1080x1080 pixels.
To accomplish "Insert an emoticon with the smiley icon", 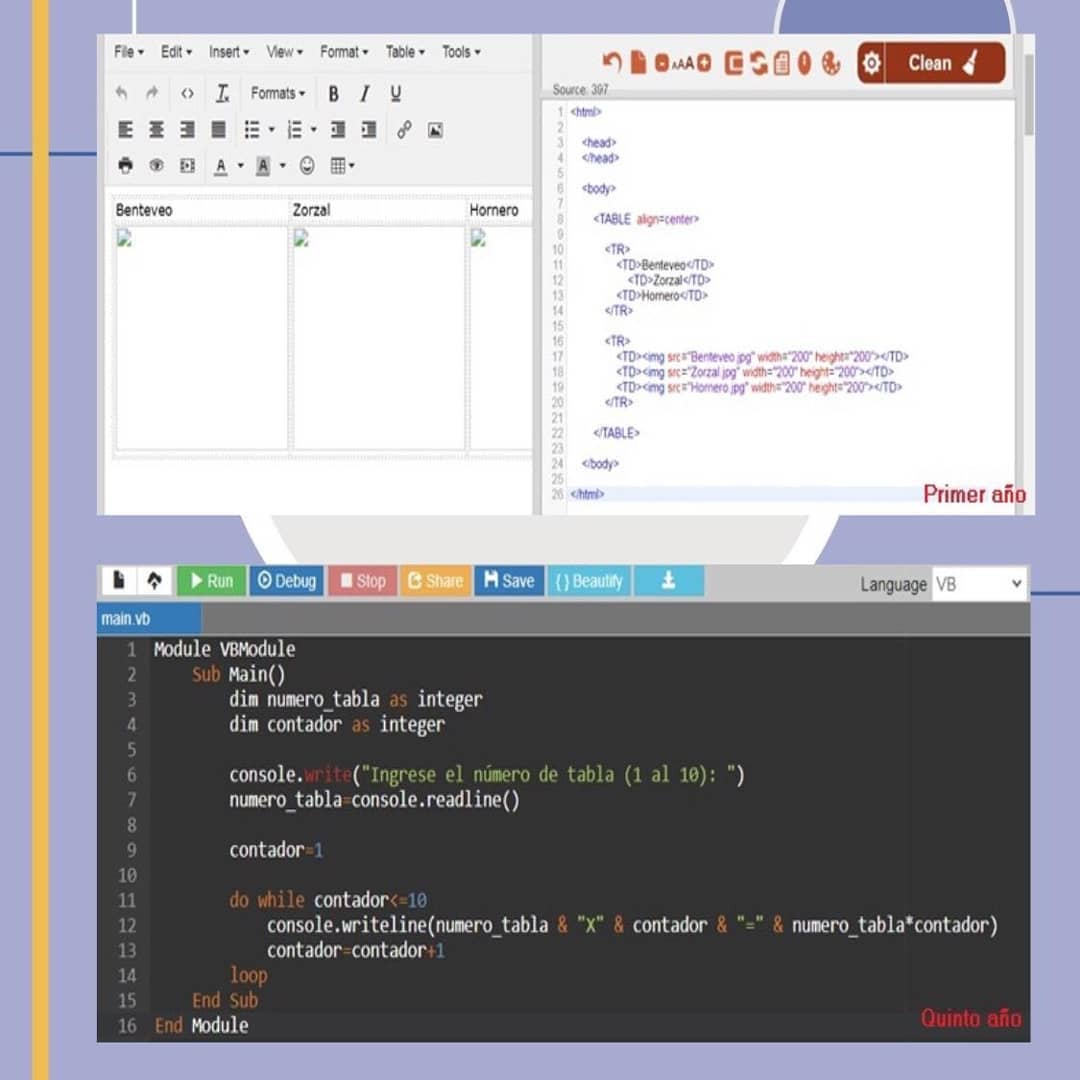I will (307, 166).
